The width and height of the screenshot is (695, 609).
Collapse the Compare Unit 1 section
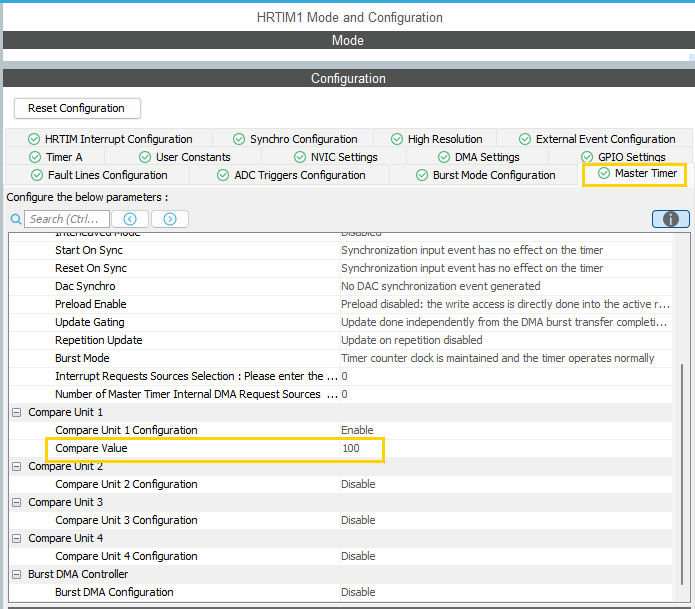(x=16, y=412)
